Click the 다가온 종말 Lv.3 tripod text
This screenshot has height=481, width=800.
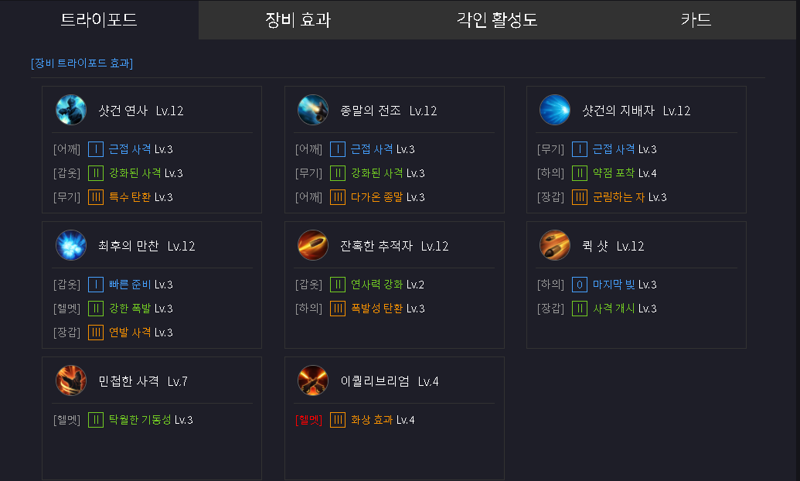[388, 197]
